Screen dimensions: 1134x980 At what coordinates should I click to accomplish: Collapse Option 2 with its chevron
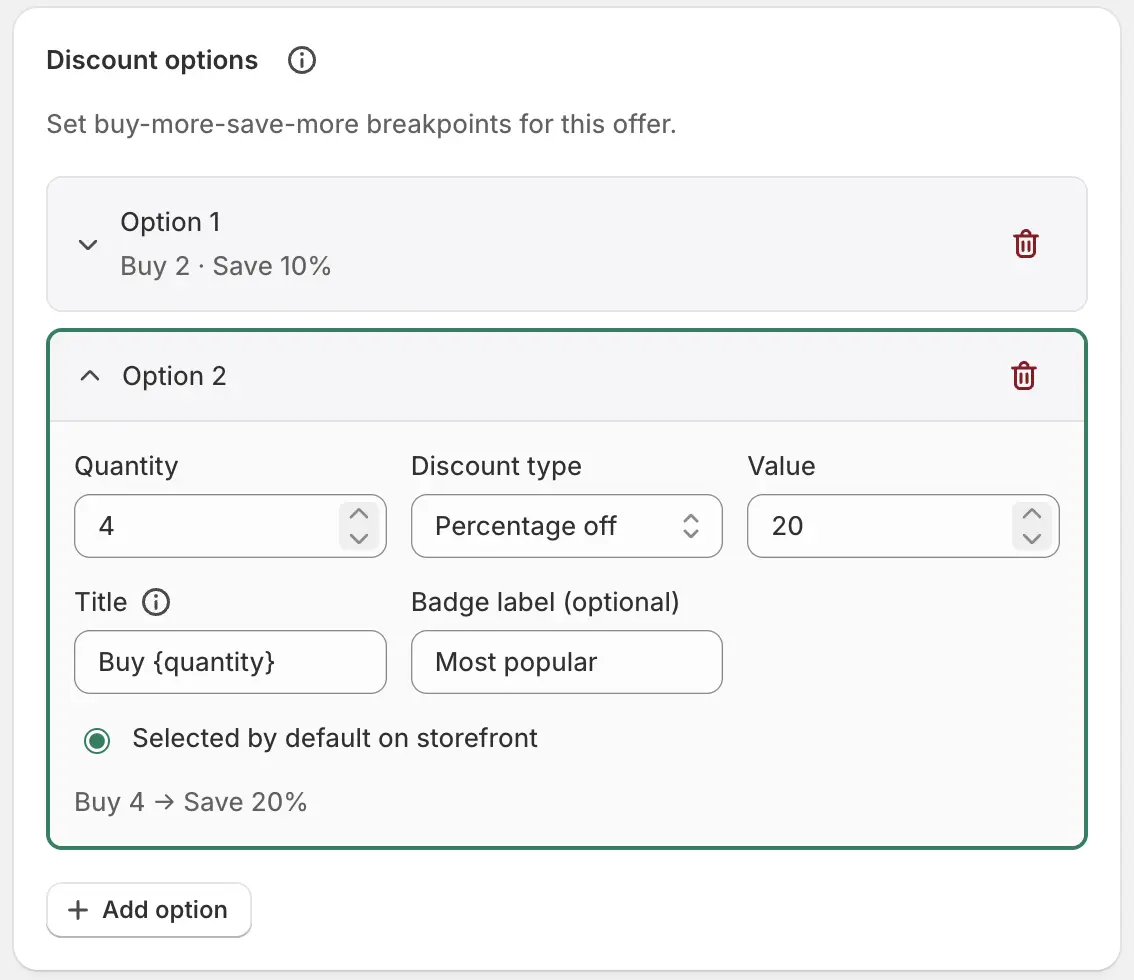pyautogui.click(x=90, y=375)
